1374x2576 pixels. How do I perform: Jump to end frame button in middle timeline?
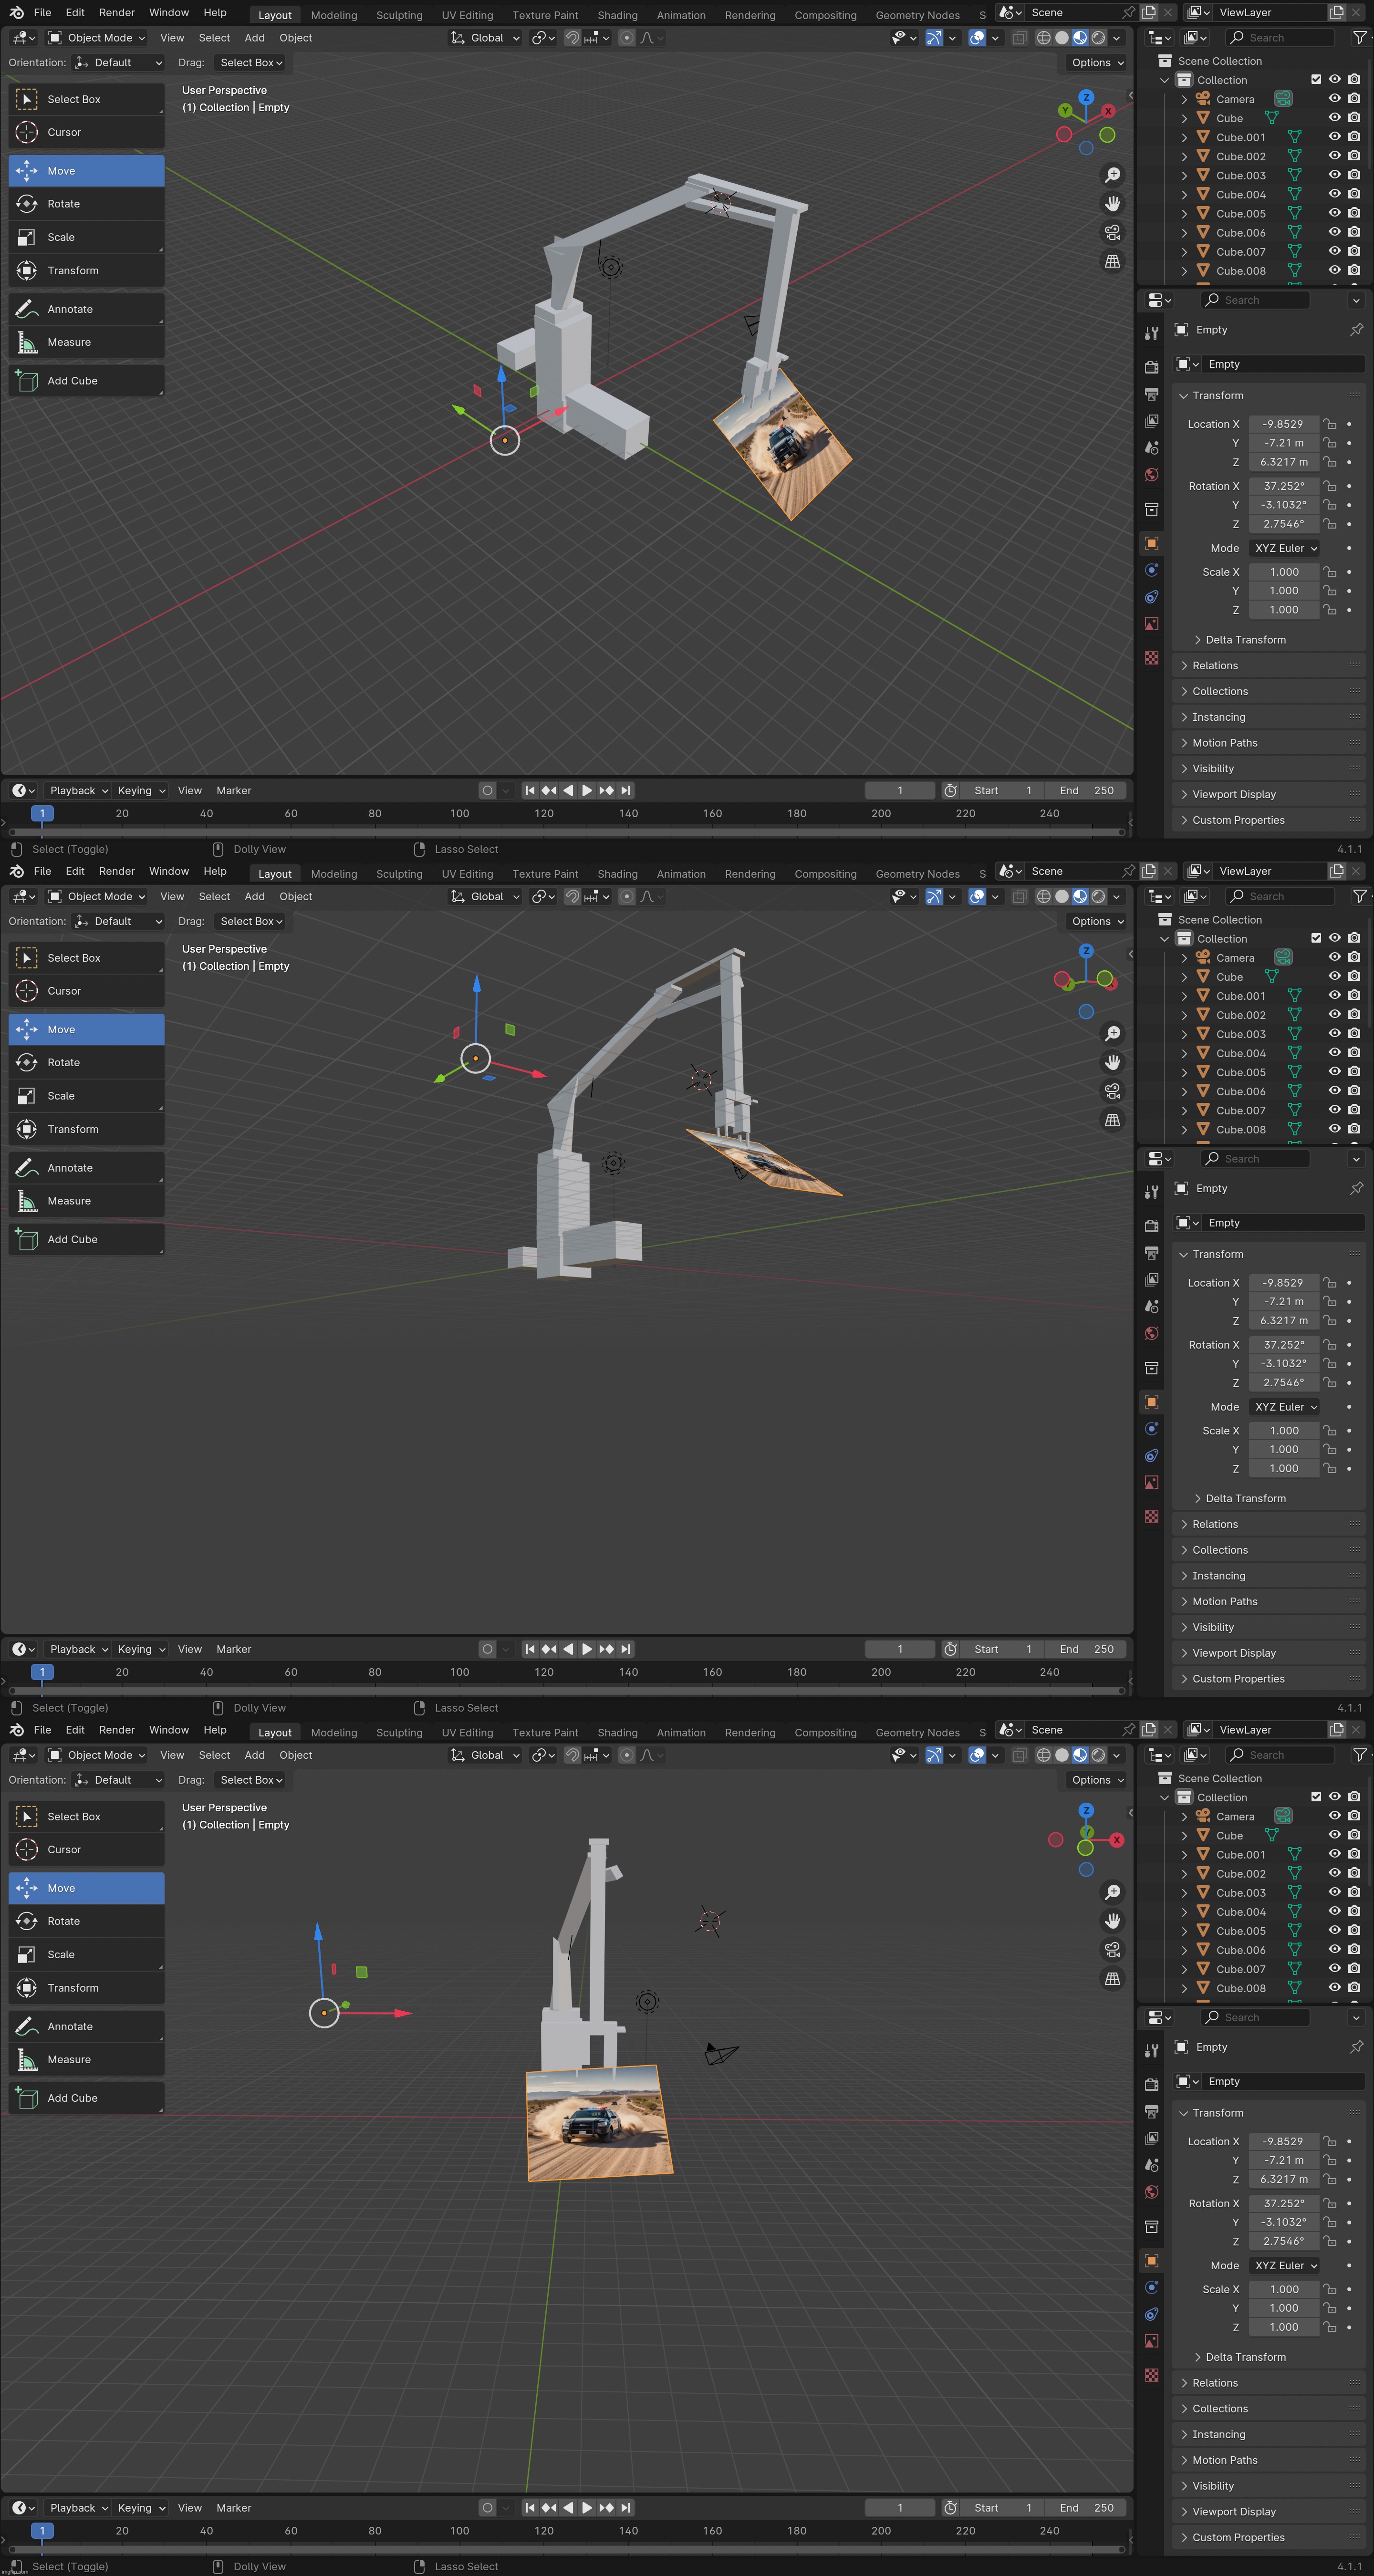coord(626,1649)
